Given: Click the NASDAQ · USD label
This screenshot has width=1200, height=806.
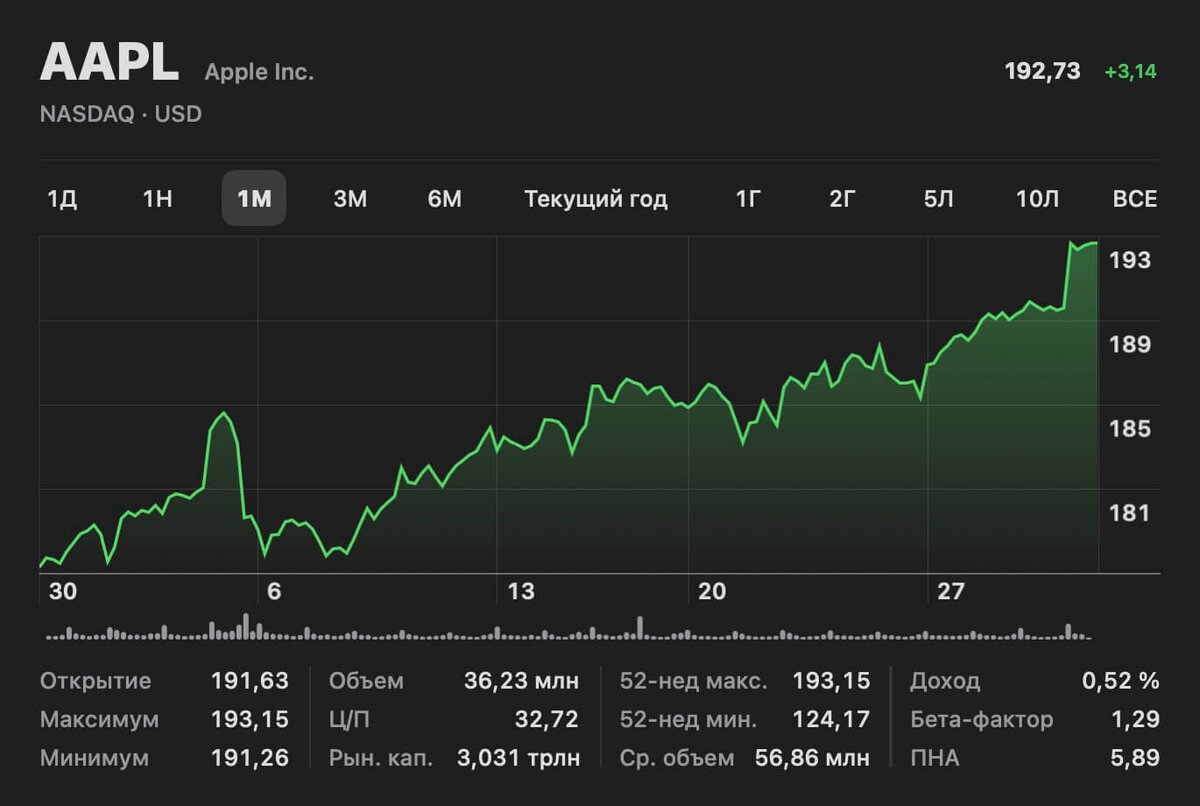Looking at the screenshot, I should point(121,114).
